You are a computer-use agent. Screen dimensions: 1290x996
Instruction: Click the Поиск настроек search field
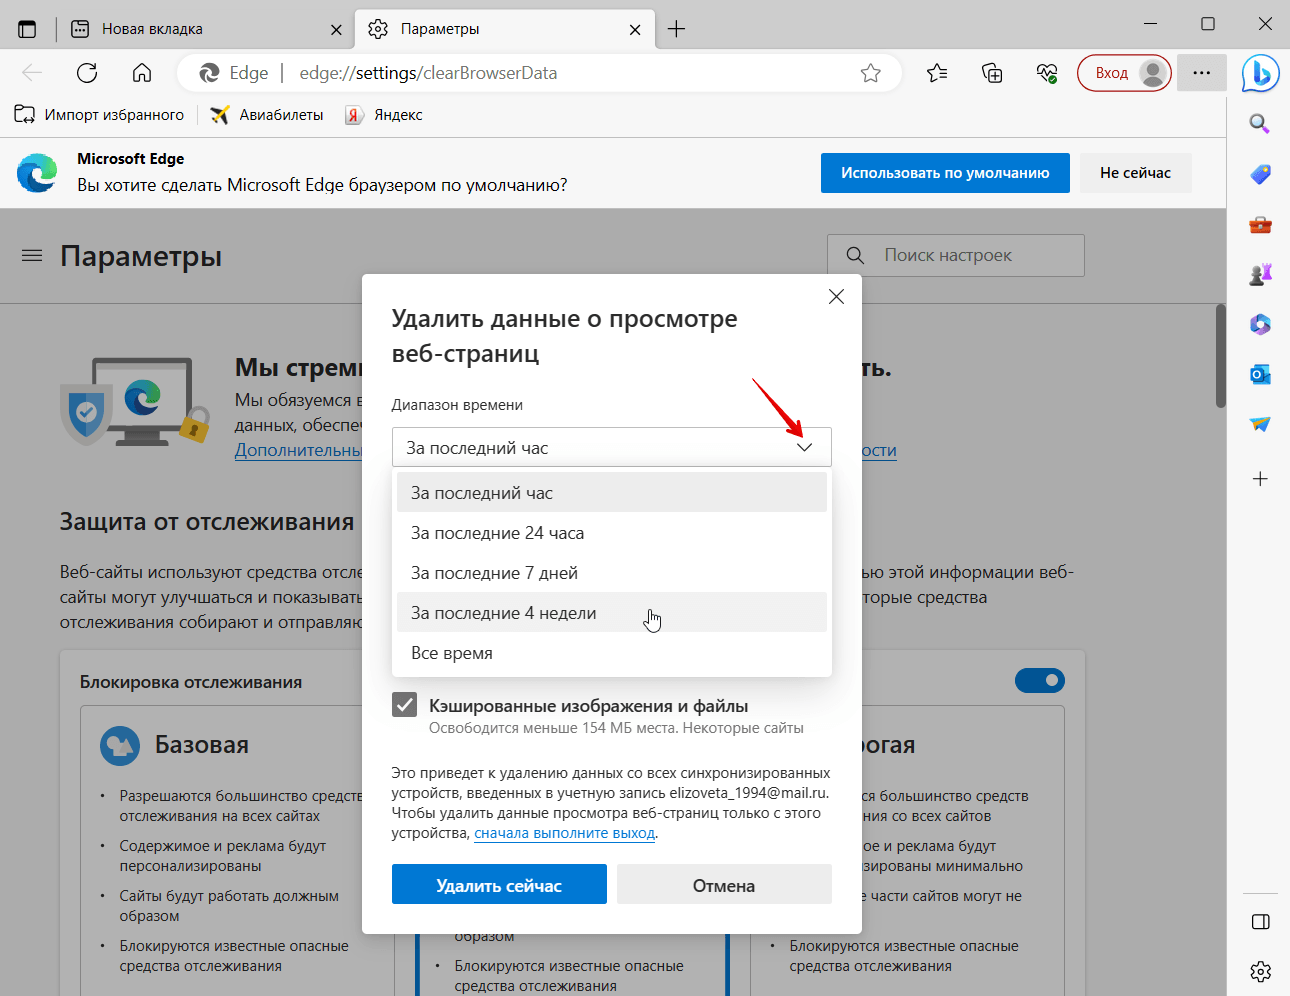[x=956, y=255]
